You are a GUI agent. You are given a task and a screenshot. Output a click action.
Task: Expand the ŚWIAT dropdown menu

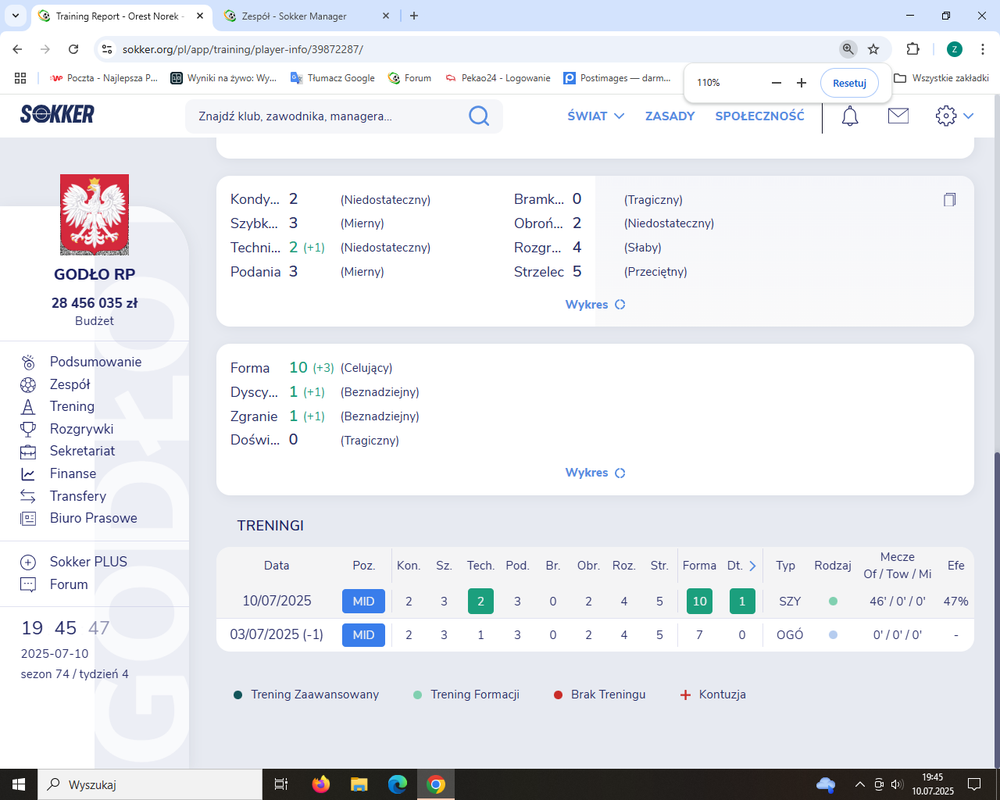tap(596, 116)
